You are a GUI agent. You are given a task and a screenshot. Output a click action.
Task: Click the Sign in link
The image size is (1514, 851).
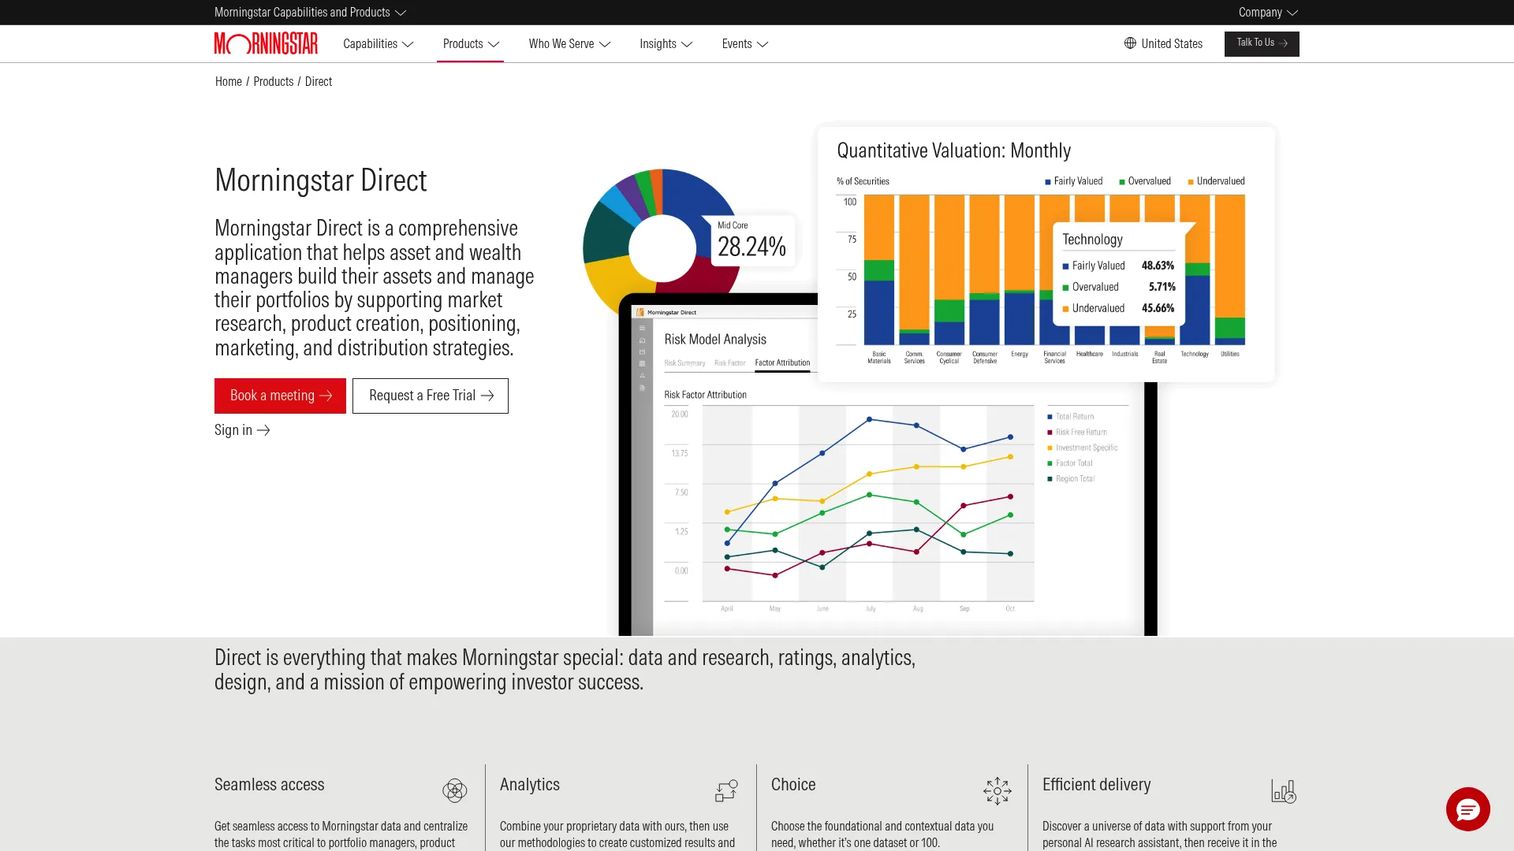242,430
